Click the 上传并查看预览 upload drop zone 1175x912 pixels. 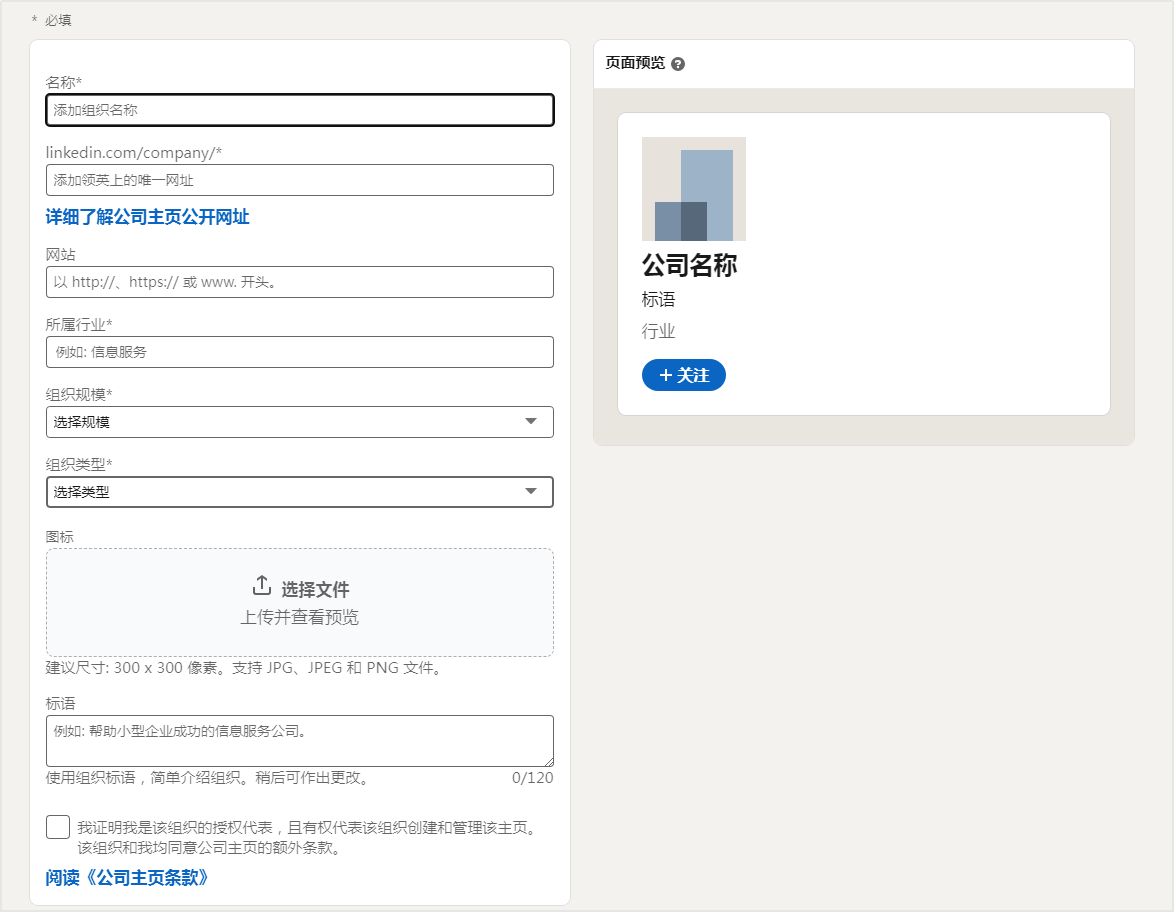pyautogui.click(x=299, y=618)
